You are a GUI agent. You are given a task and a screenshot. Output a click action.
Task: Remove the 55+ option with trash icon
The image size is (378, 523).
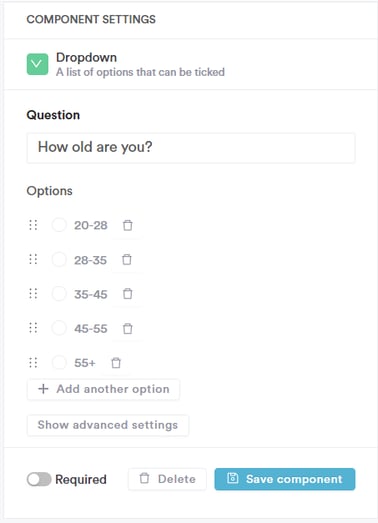tap(116, 363)
